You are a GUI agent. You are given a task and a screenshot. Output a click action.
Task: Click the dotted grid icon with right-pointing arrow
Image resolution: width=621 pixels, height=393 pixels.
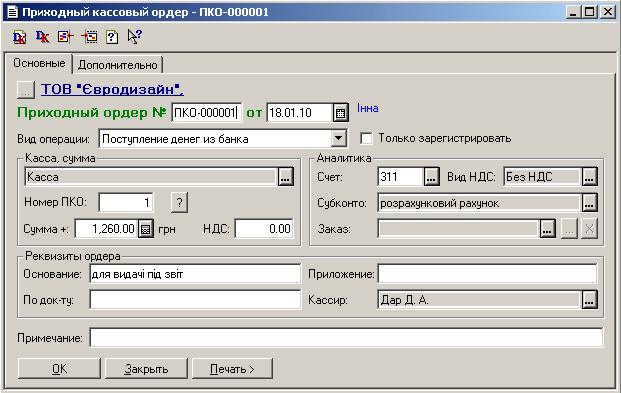pyautogui.click(x=89, y=37)
